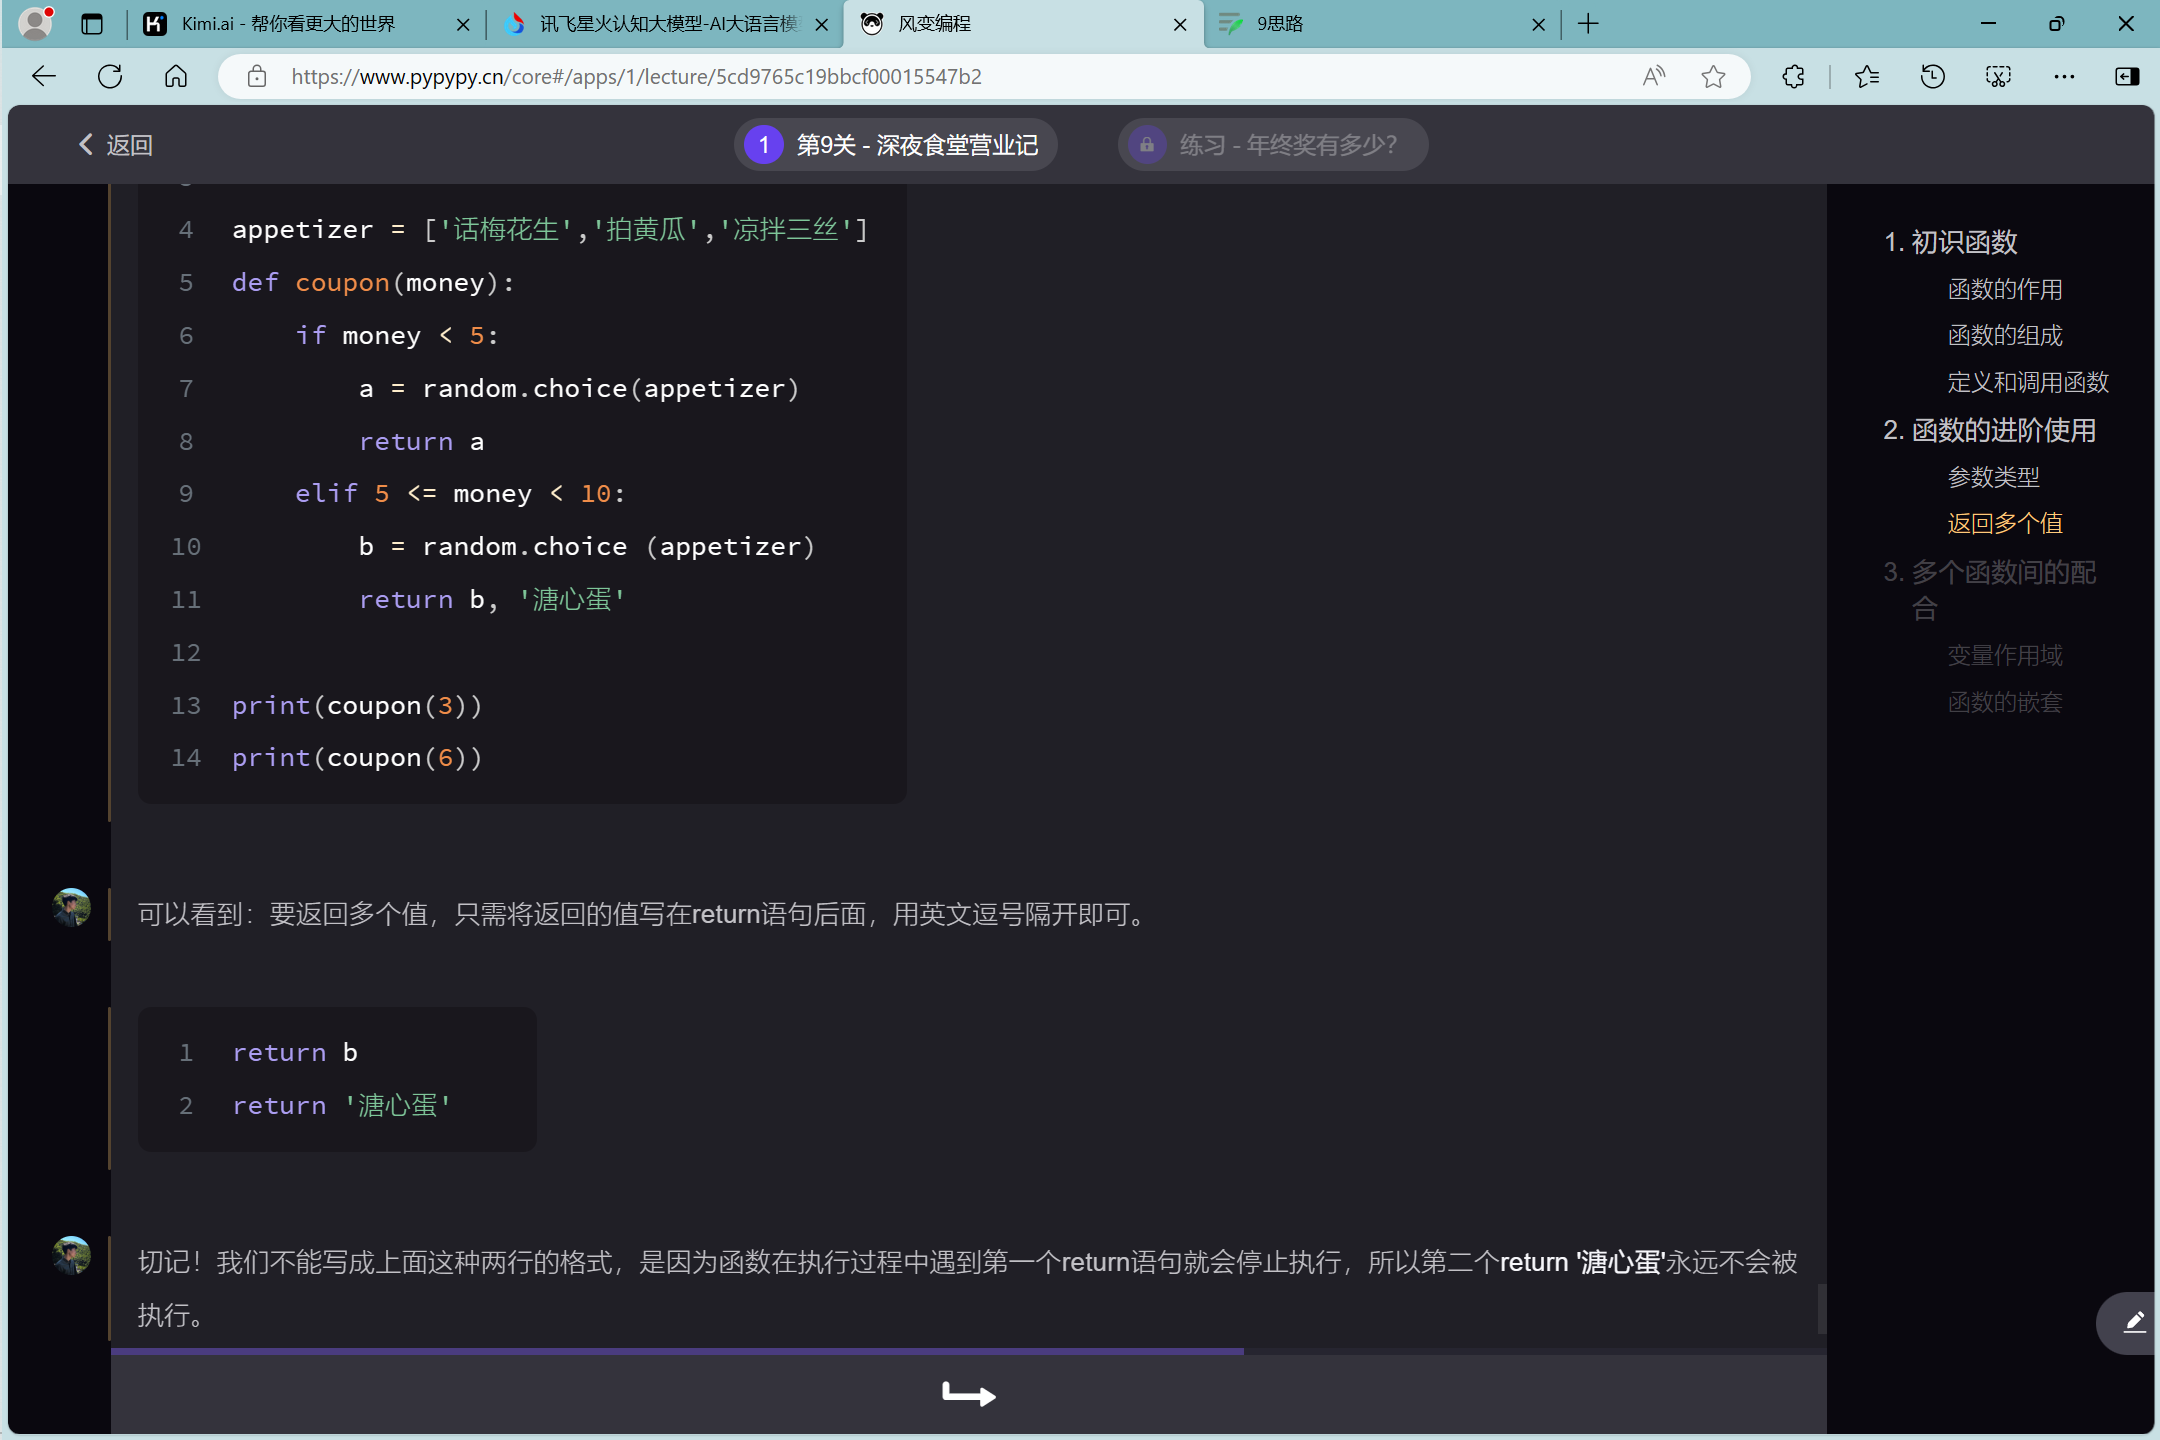Click code line if money < 5:
The width and height of the screenshot is (2160, 1440).
coord(397,336)
